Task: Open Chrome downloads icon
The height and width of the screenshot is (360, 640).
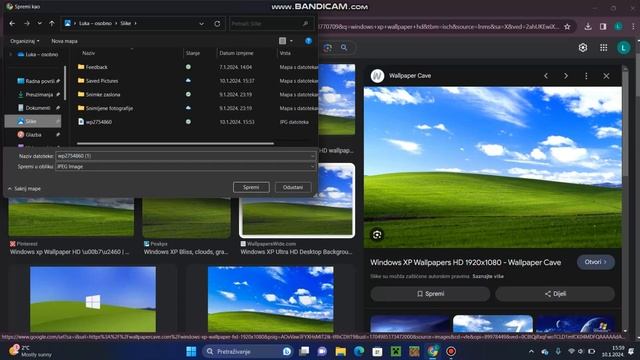Action: [588, 27]
